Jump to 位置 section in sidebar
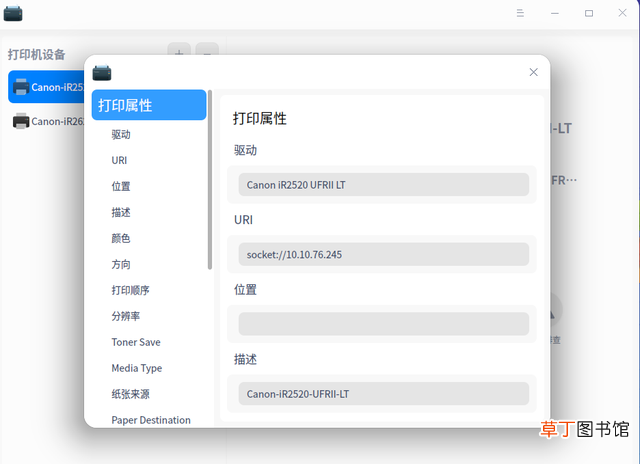This screenshot has width=640, height=464. (121, 186)
